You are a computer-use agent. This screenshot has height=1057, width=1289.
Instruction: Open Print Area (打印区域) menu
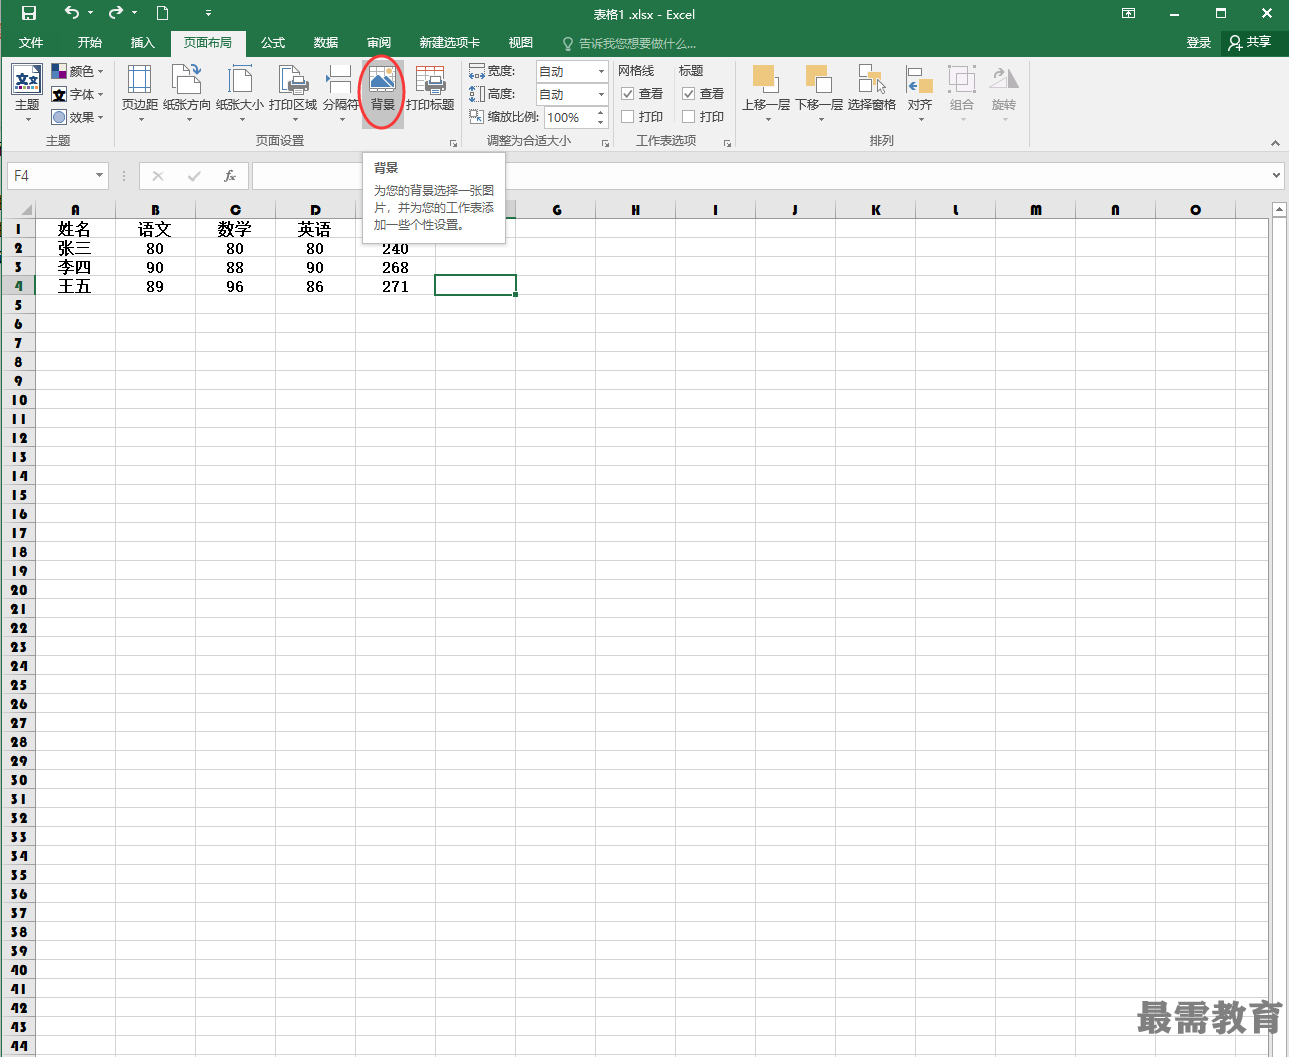[293, 93]
